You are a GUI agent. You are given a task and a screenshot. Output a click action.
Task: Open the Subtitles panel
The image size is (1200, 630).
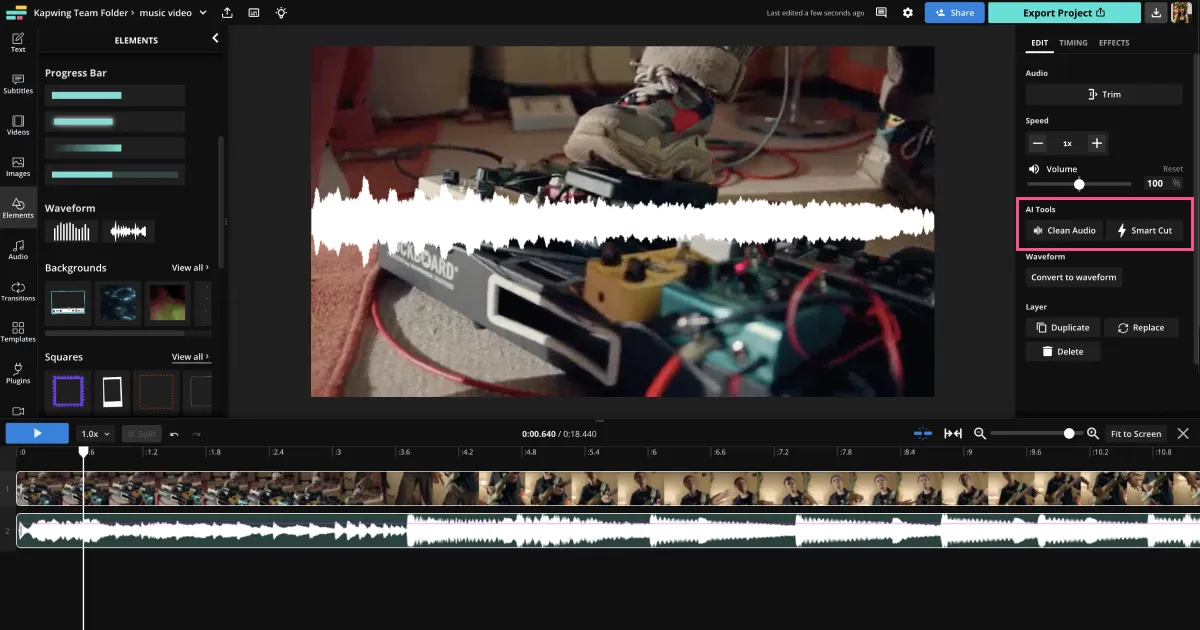click(x=17, y=84)
